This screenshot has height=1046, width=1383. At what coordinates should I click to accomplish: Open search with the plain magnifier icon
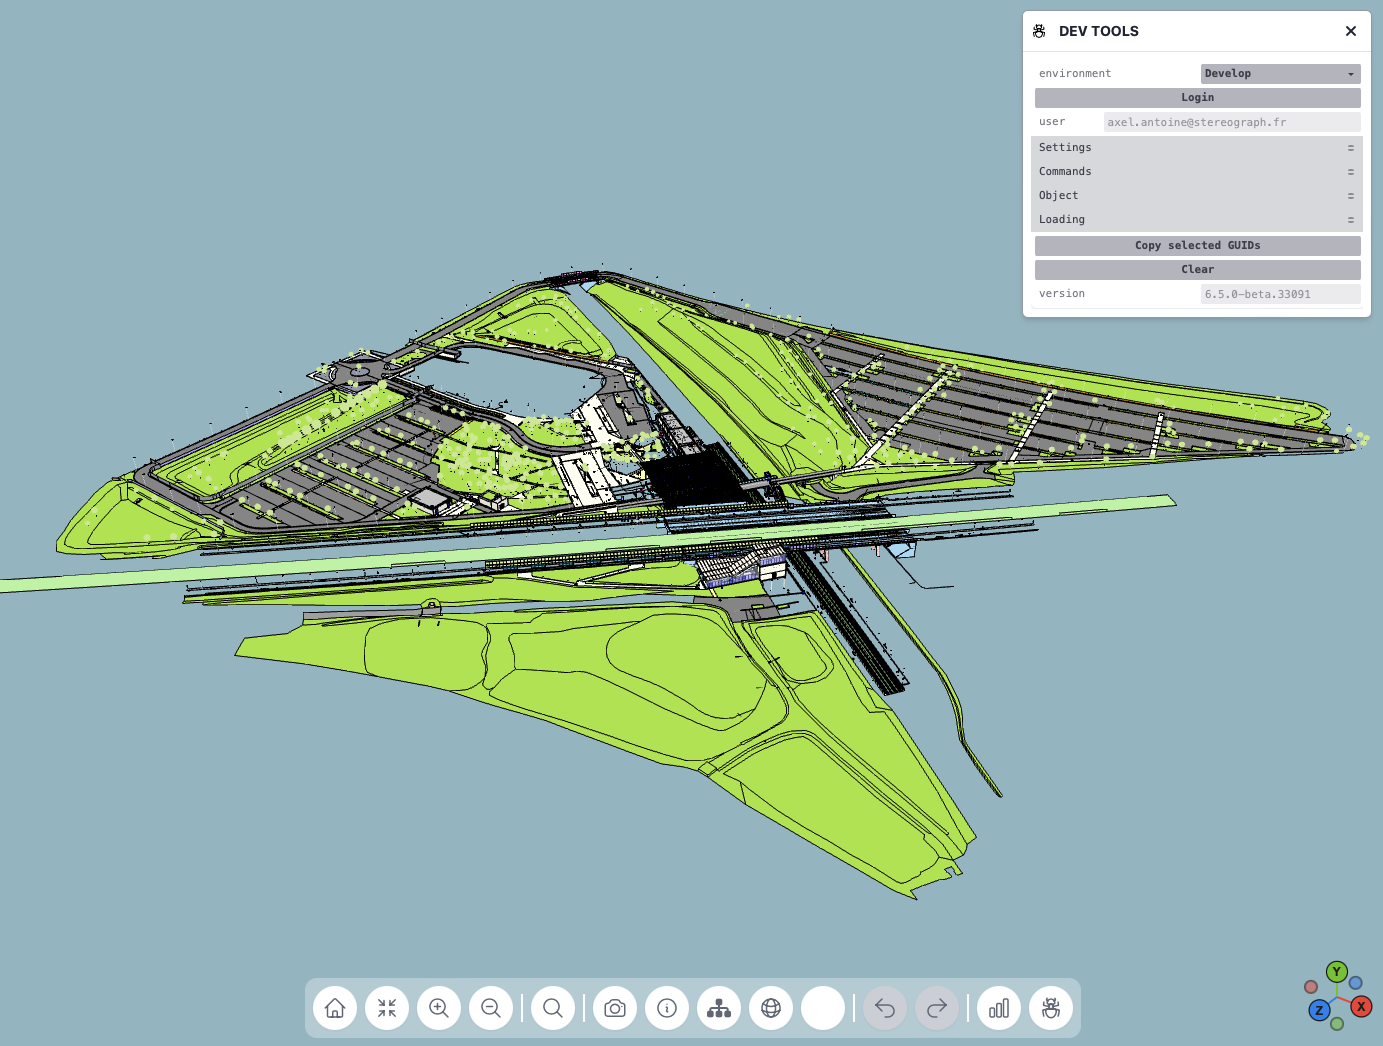(553, 1008)
